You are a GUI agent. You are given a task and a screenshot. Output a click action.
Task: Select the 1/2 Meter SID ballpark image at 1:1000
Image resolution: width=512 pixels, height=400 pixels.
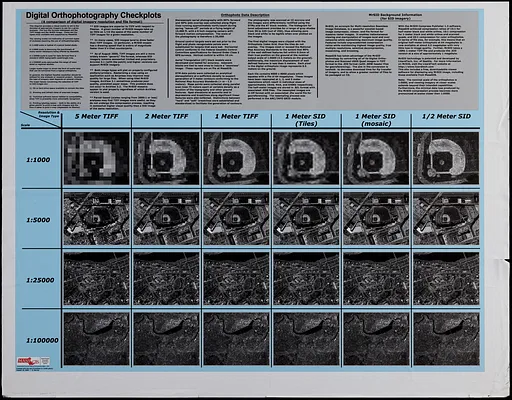(x=446, y=158)
